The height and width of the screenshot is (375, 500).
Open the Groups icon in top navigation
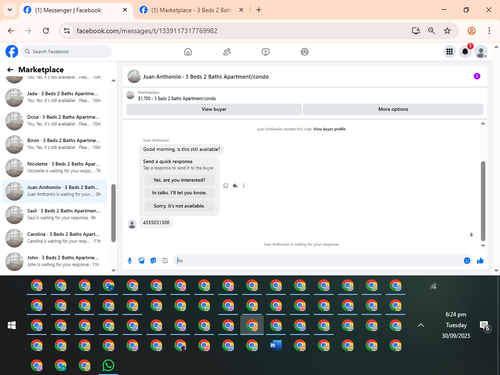(x=304, y=52)
